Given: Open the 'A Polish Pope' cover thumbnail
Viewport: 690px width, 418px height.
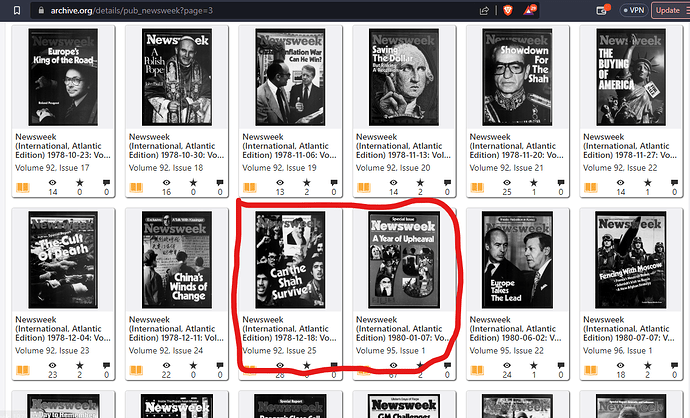Looking at the screenshot, I should [177, 77].
